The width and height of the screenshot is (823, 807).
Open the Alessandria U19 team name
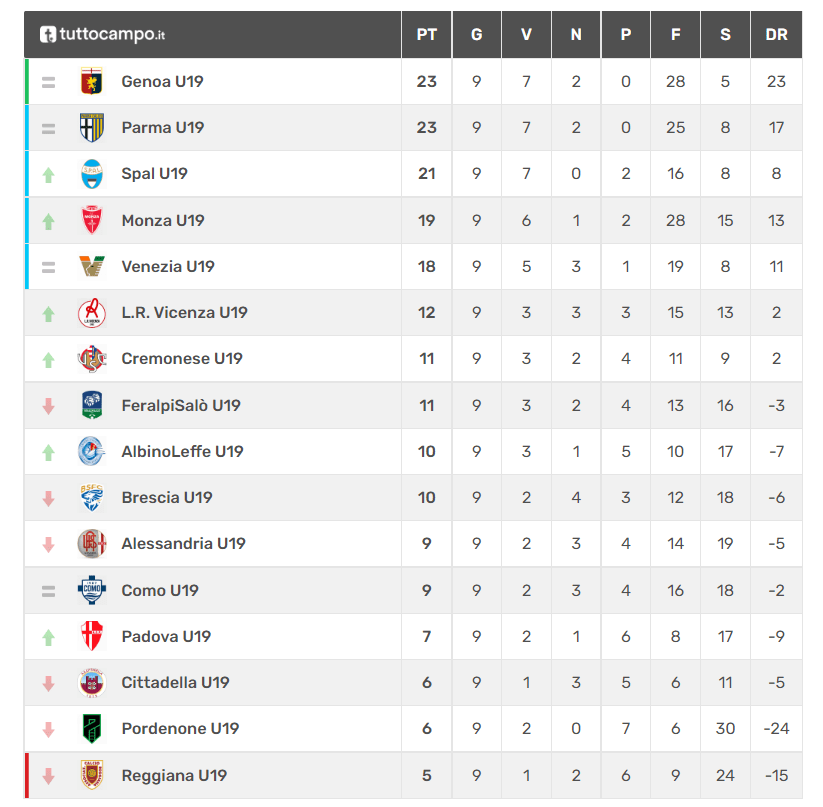coord(183,544)
